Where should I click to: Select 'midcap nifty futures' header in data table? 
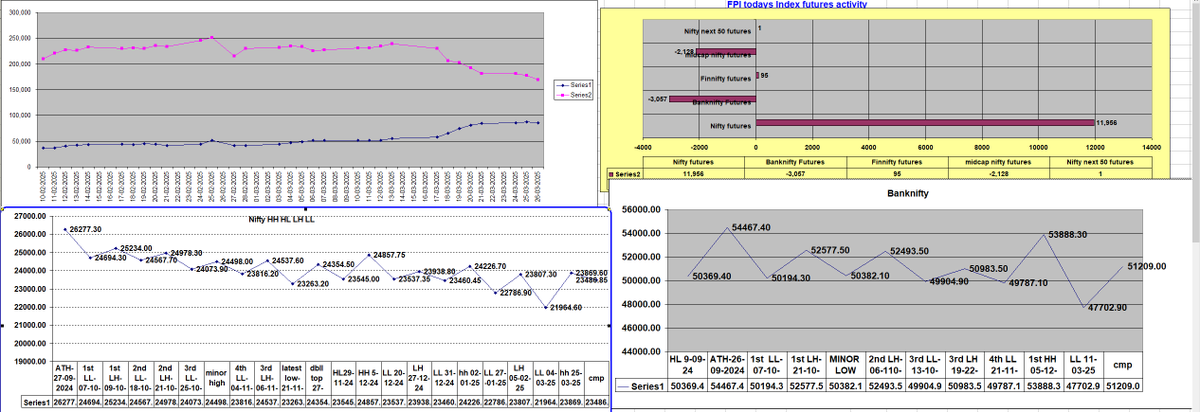[x=998, y=161]
